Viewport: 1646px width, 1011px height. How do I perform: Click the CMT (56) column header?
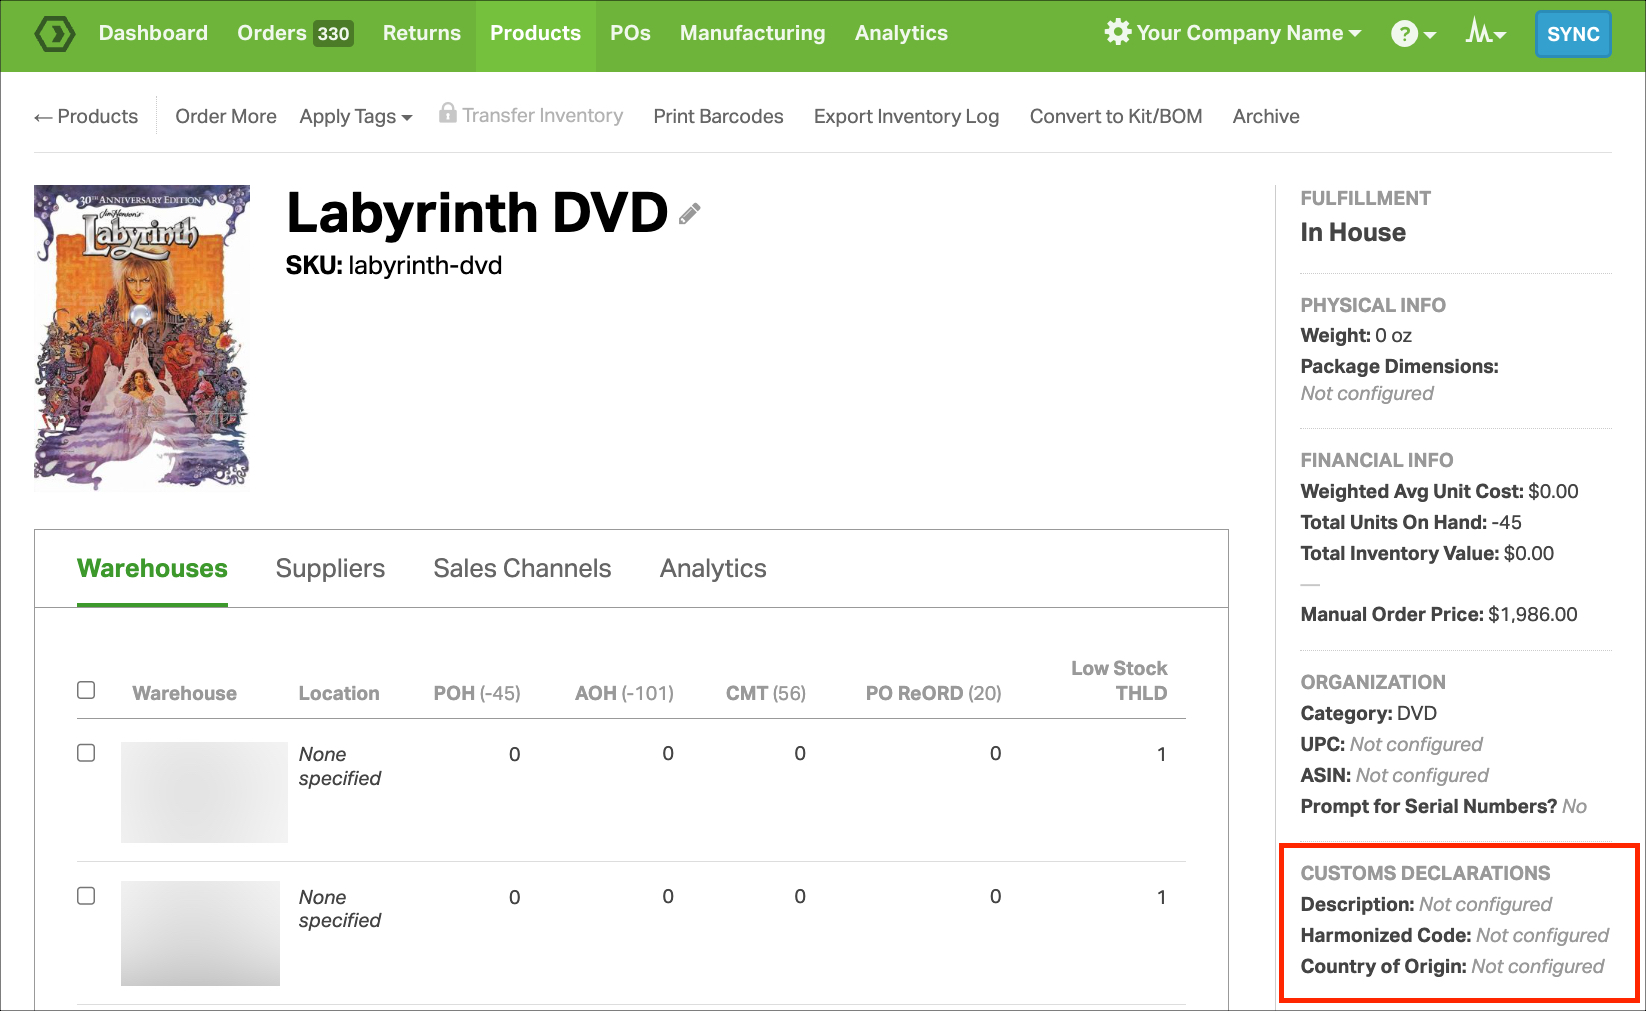(766, 693)
